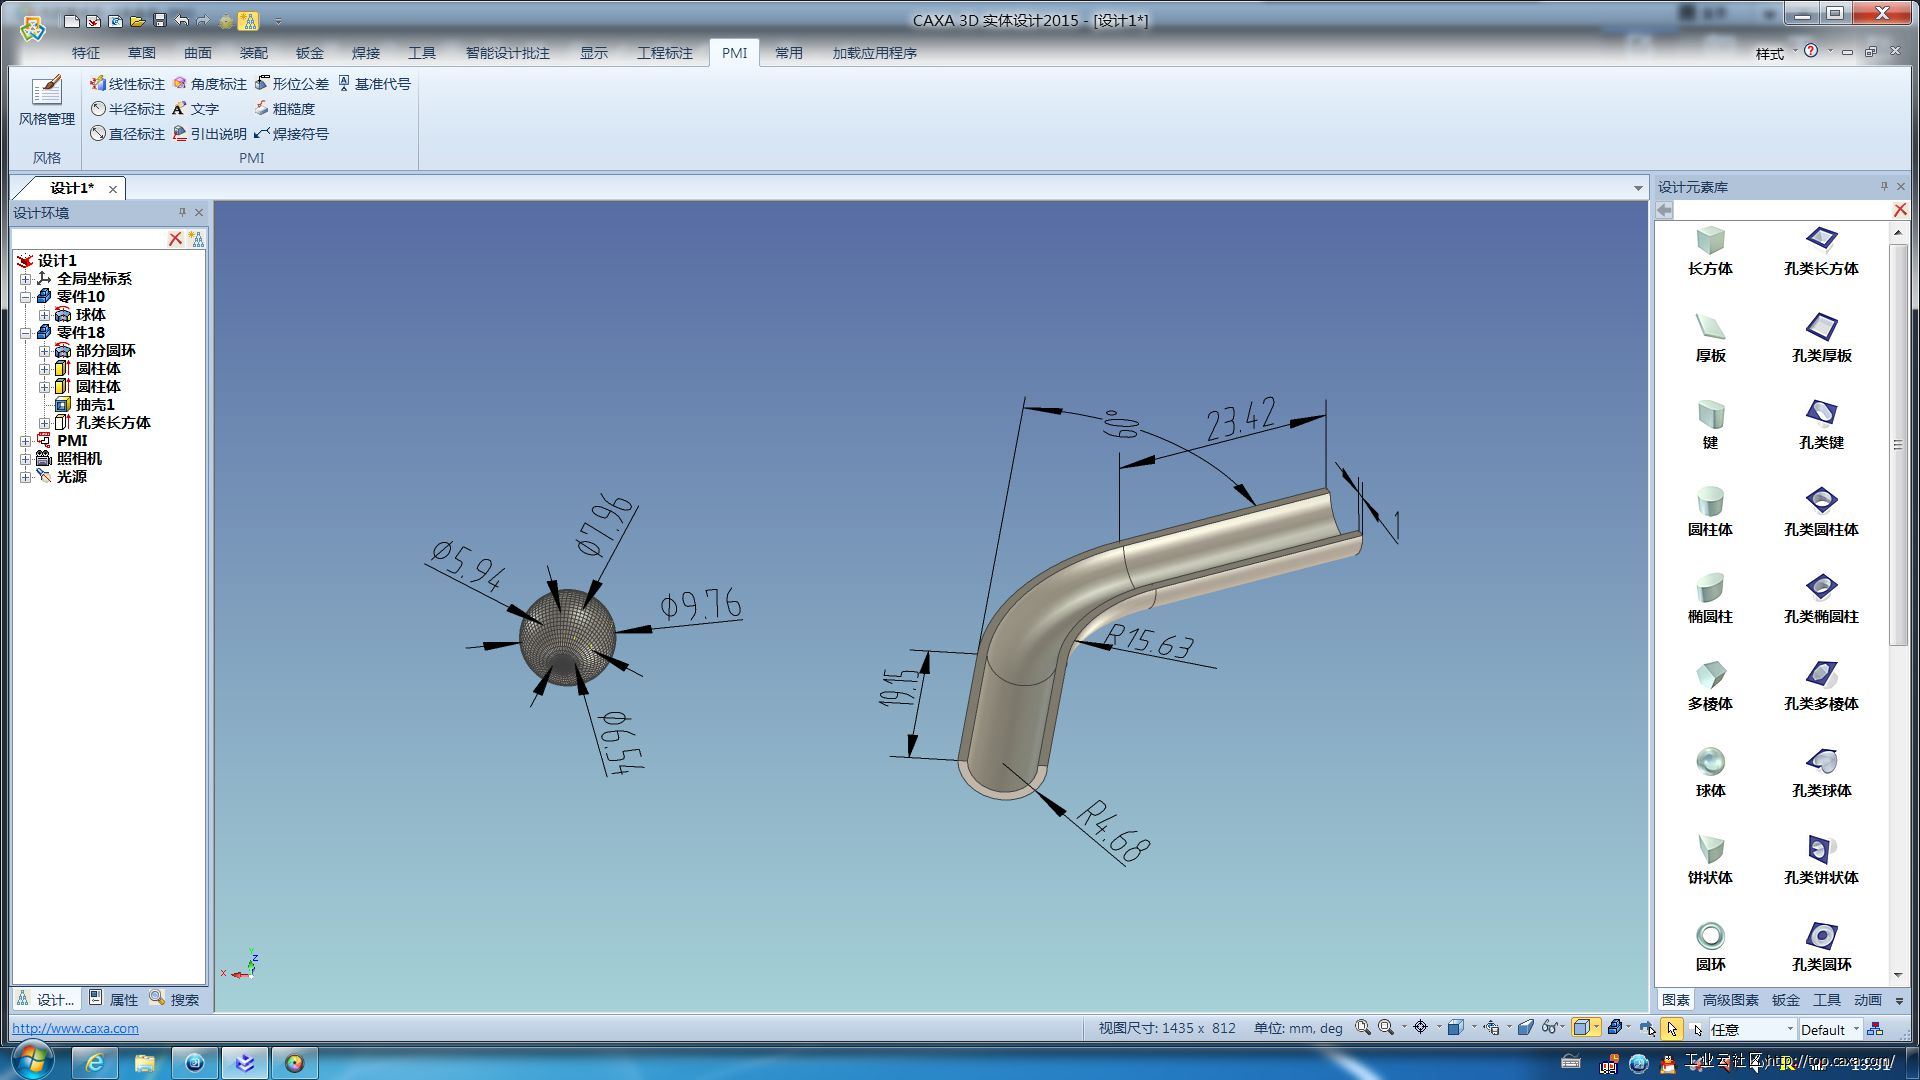Open the 样式 style menu
Viewport: 1920px width, 1080px height.
pos(1770,53)
